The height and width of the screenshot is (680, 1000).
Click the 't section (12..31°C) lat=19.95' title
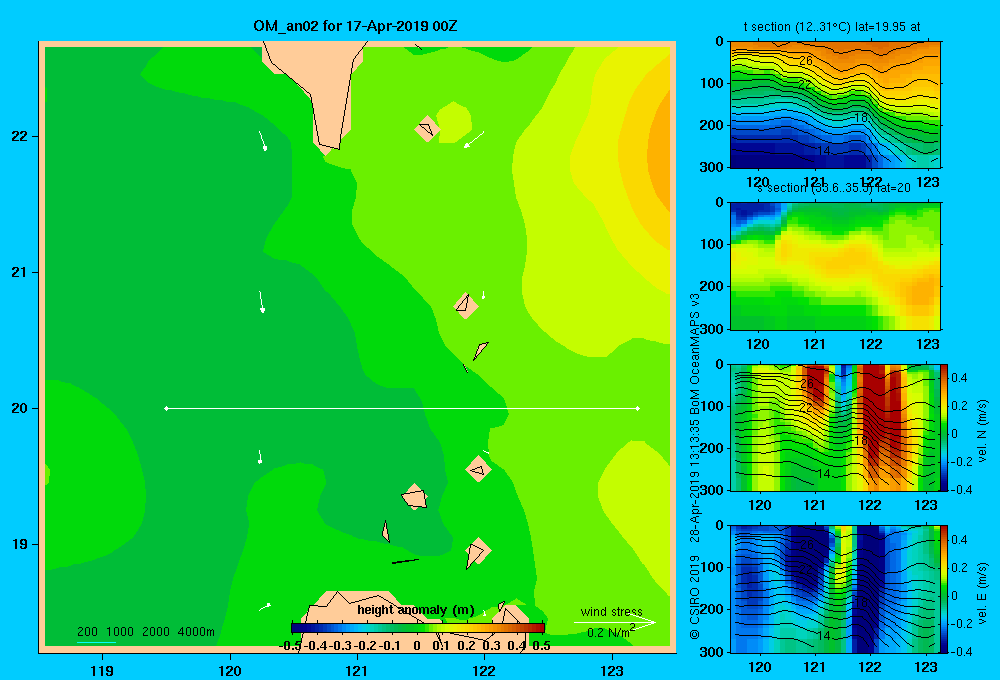pyautogui.click(x=832, y=27)
